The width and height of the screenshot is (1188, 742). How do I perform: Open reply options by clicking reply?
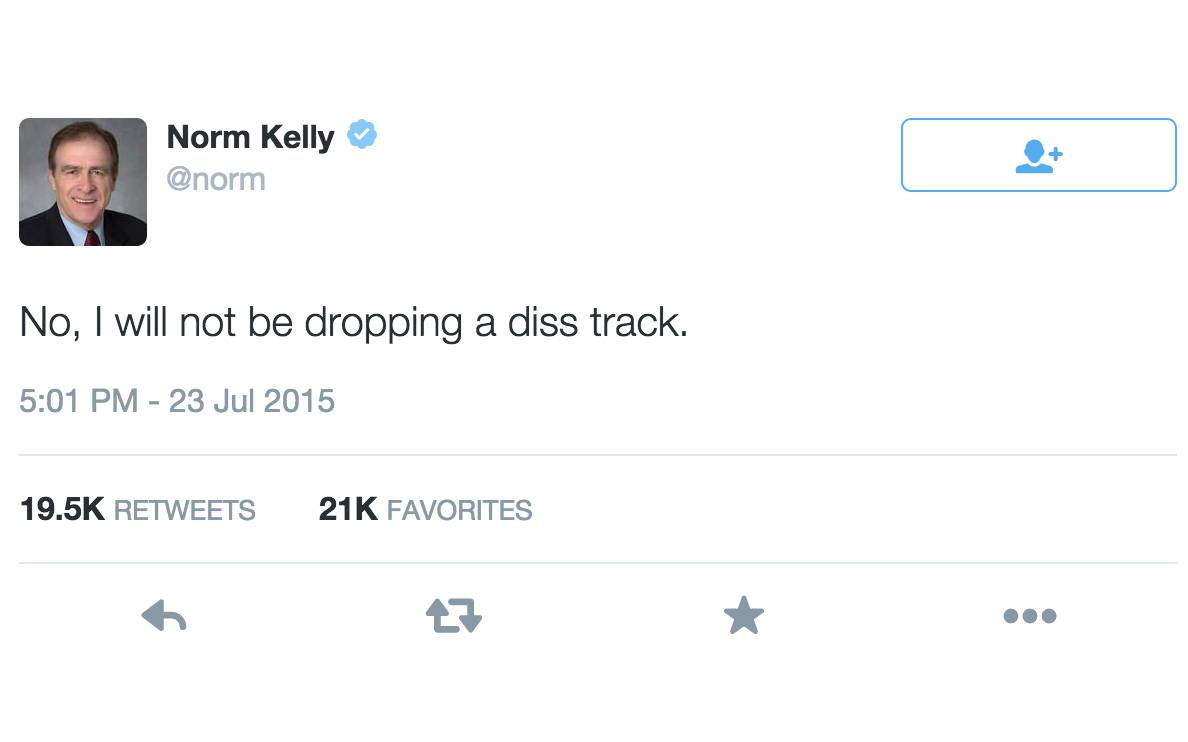tap(163, 616)
